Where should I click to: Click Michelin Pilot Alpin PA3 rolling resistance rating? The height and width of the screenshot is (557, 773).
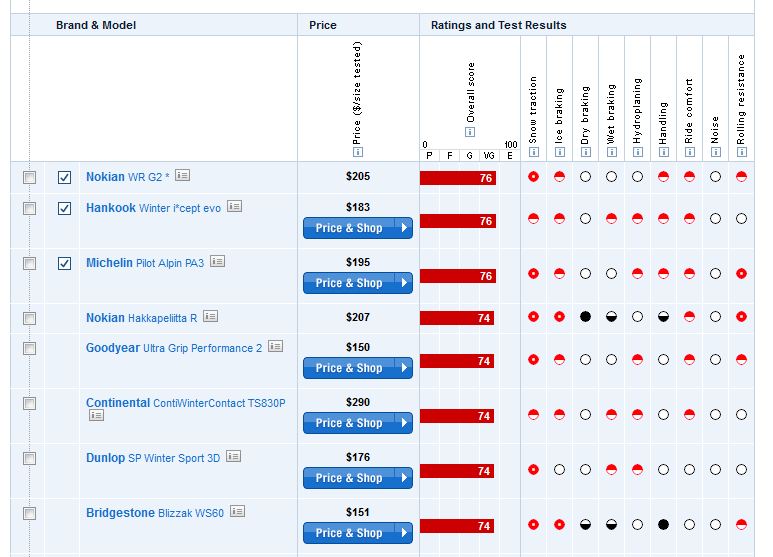tap(741, 274)
